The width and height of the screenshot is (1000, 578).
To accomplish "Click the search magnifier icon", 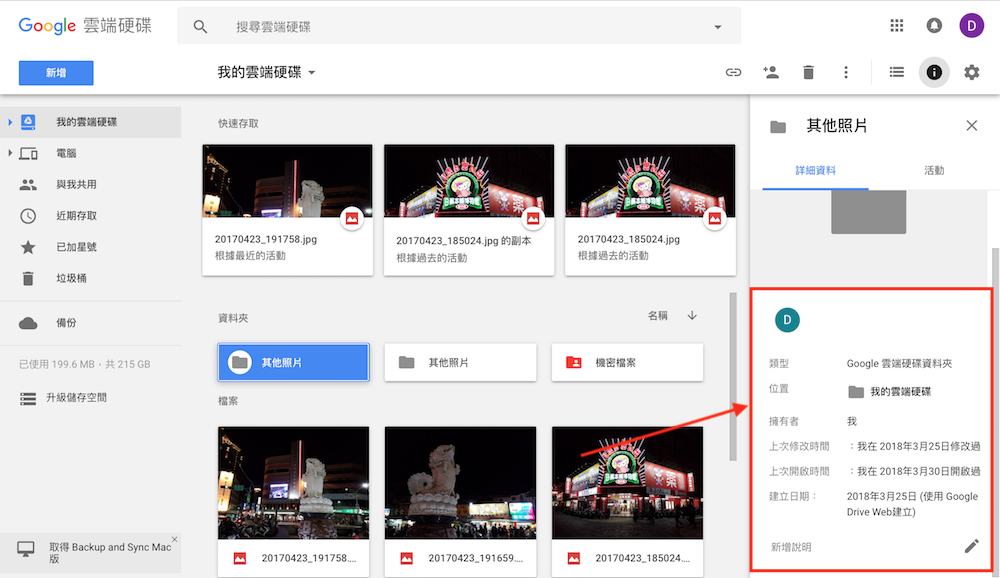I will [x=200, y=25].
